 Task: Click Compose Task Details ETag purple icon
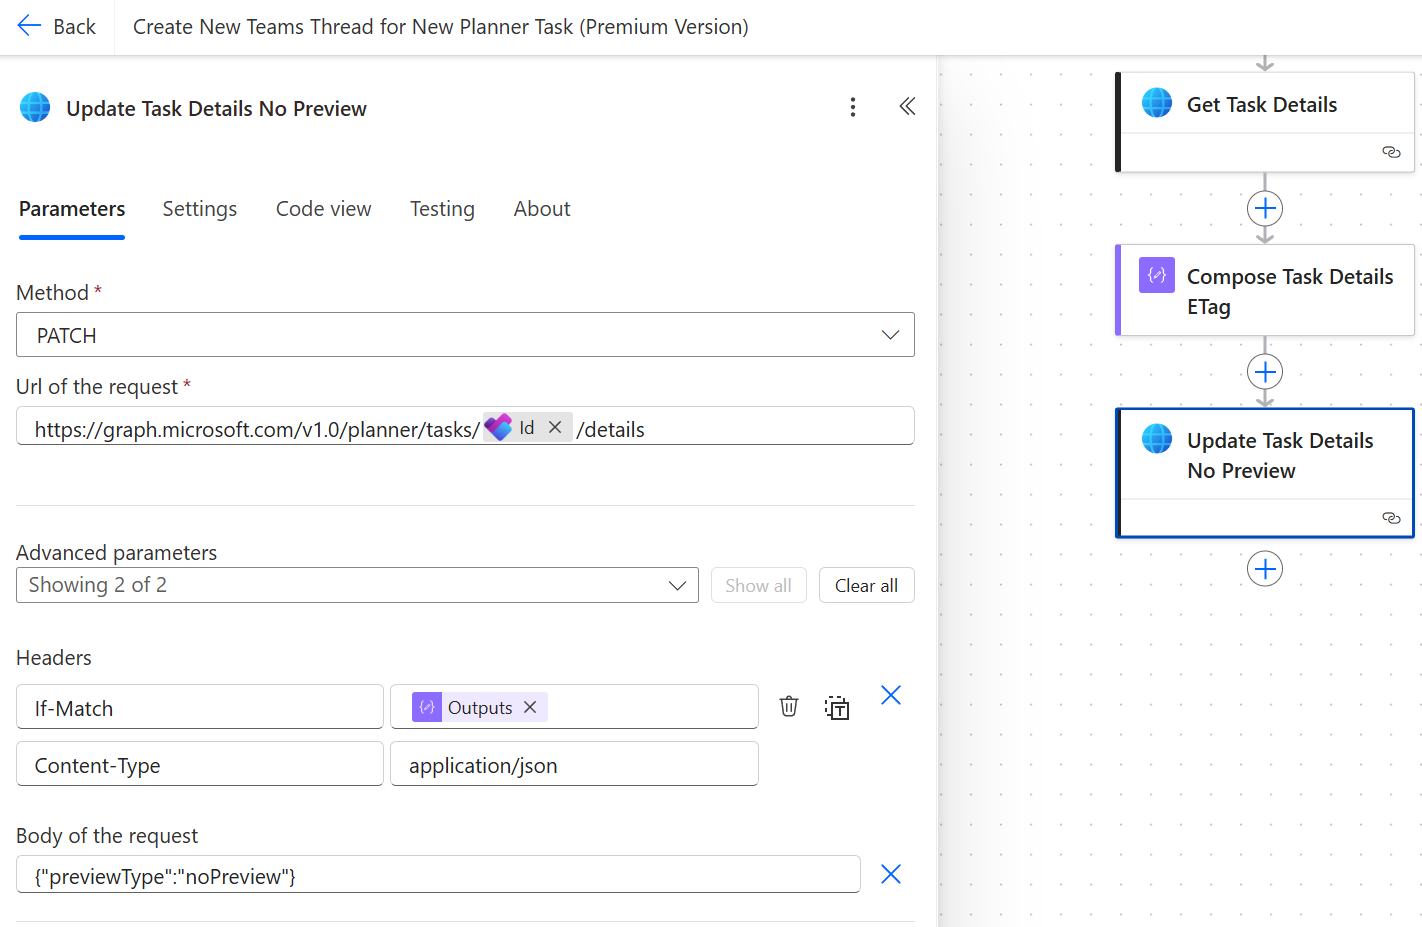[x=1157, y=275]
